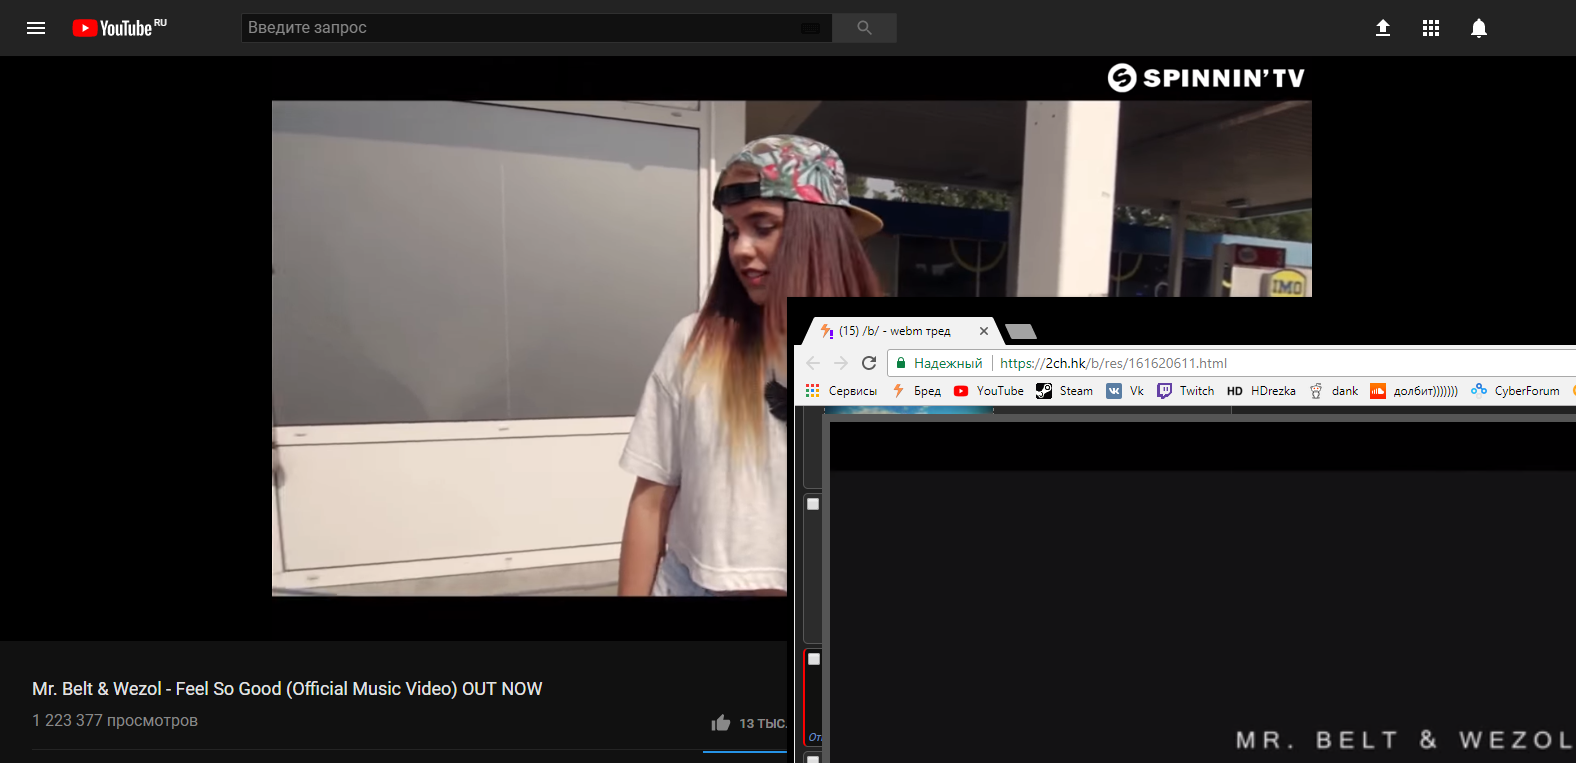Open the YouTube upload video icon
Image resolution: width=1576 pixels, height=763 pixels.
click(x=1383, y=28)
